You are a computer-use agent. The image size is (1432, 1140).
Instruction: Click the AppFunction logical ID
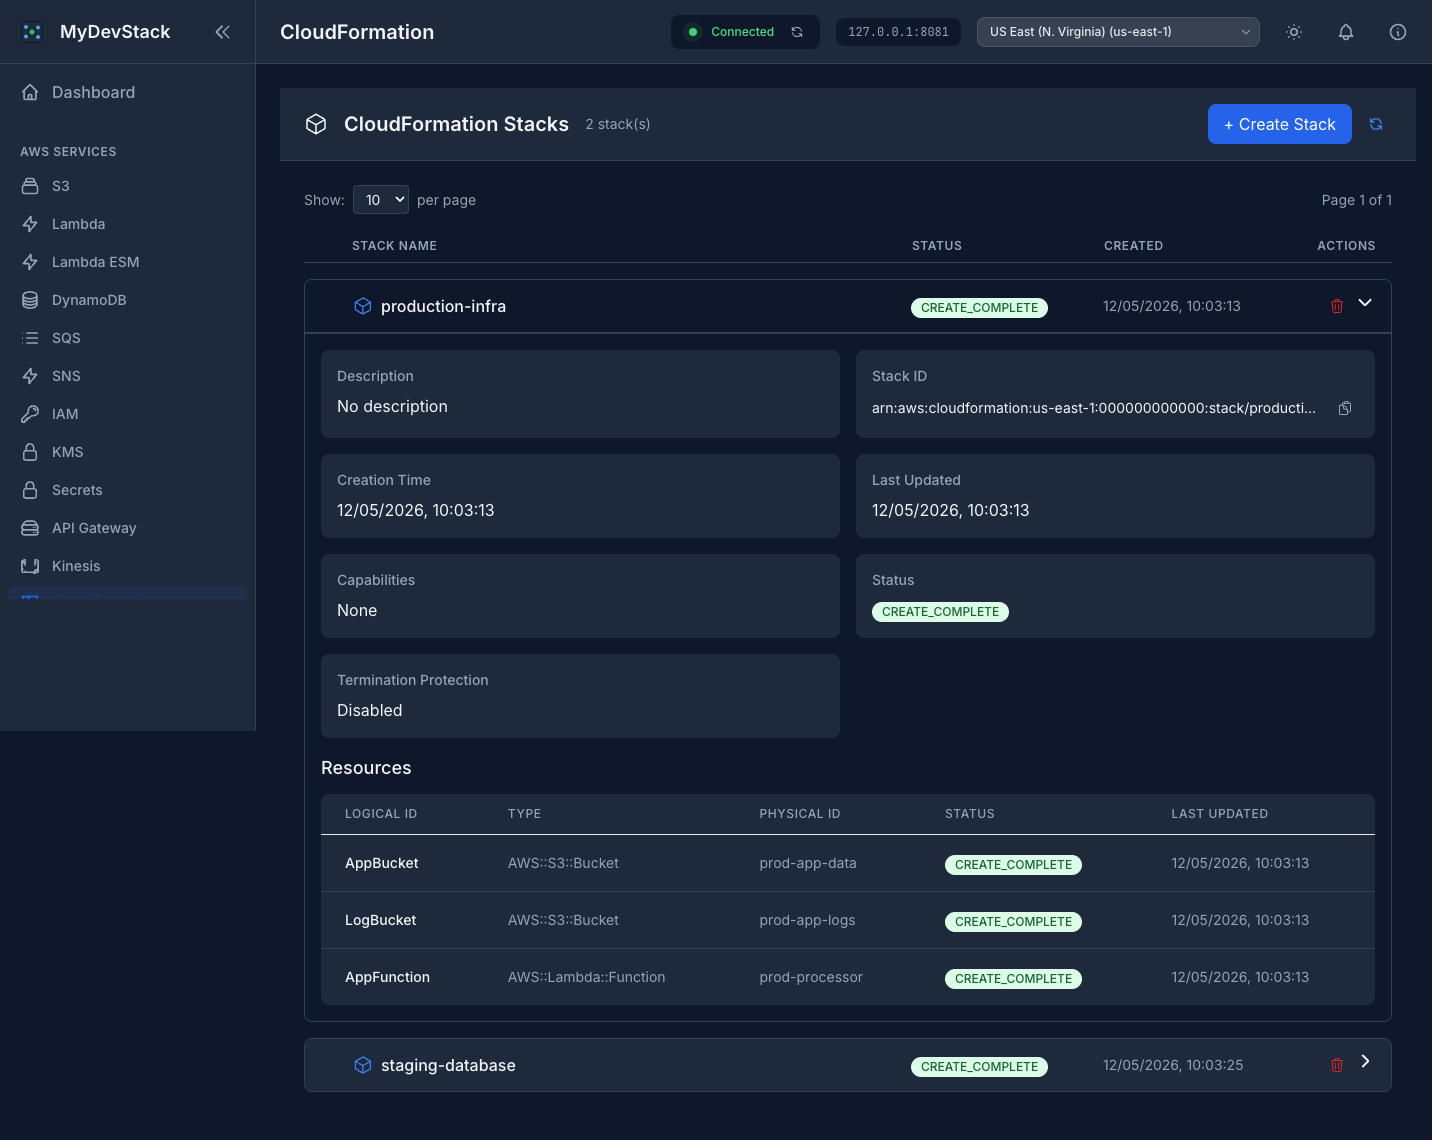click(388, 977)
